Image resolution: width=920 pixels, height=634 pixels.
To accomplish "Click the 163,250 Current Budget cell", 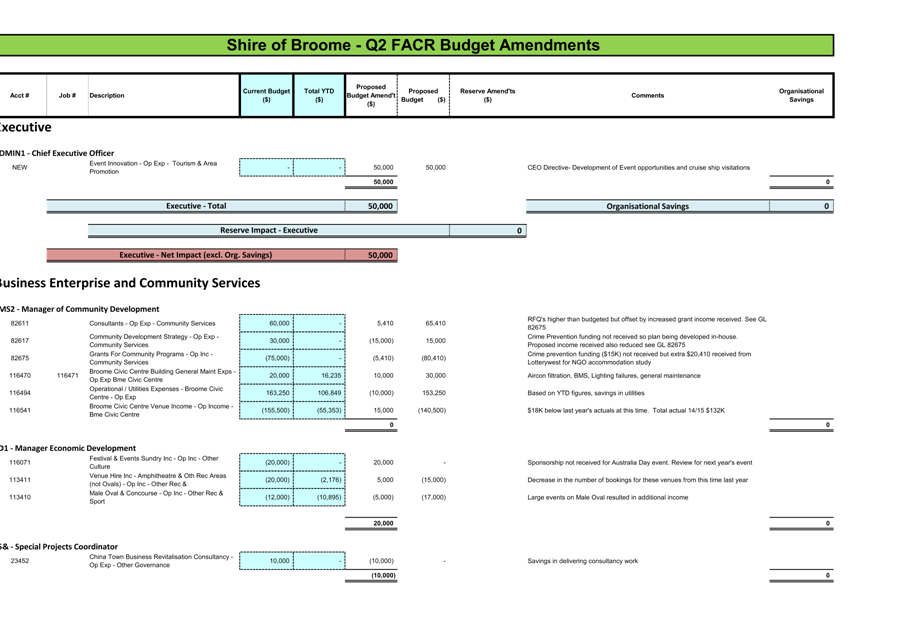I will [x=266, y=393].
